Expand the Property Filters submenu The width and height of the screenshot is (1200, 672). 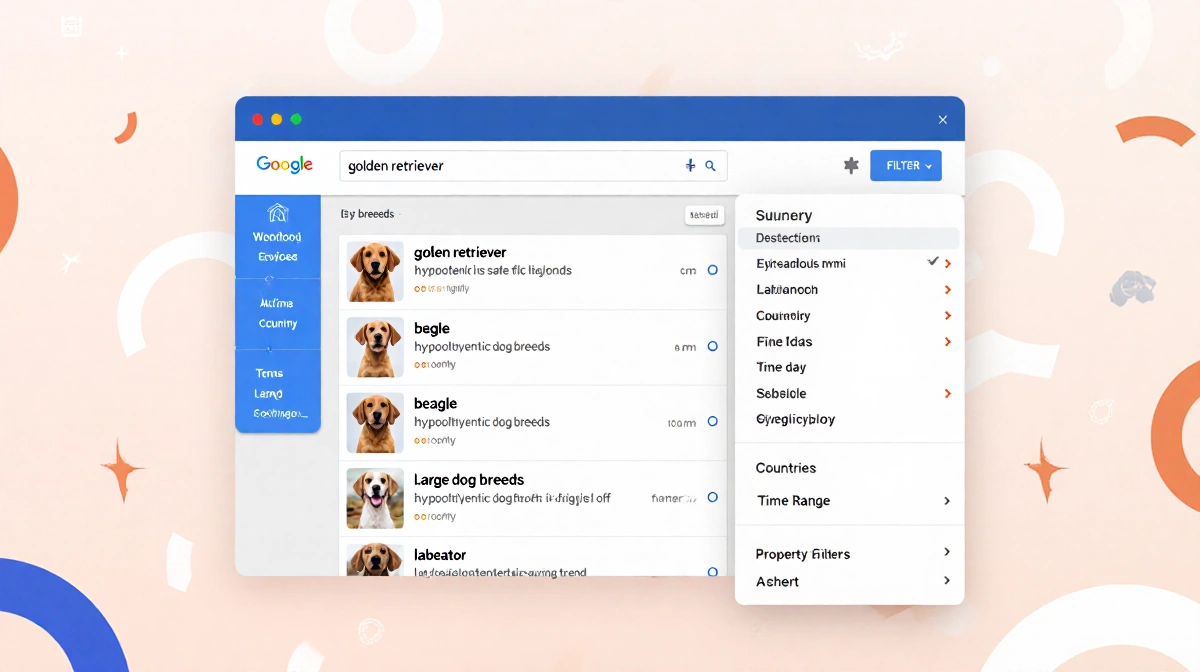coord(946,553)
